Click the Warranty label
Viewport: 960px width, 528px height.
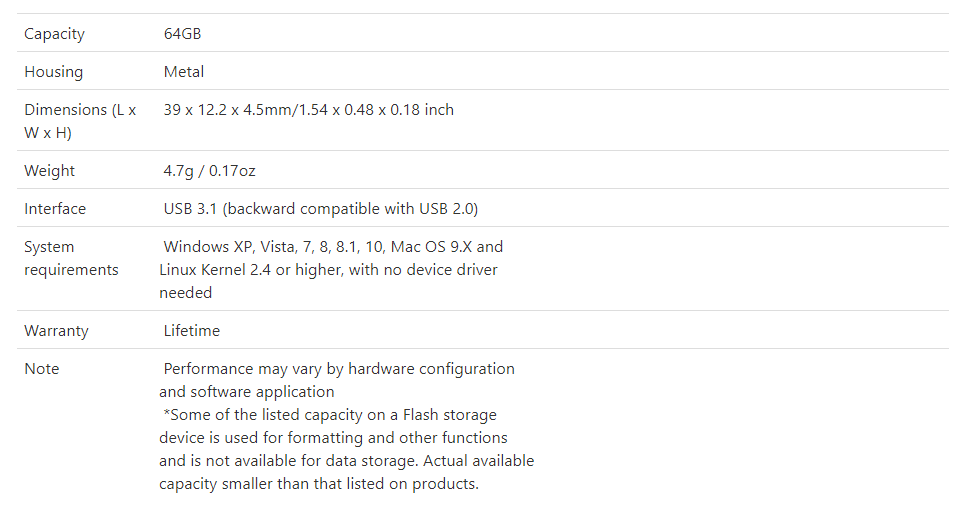tap(56, 331)
